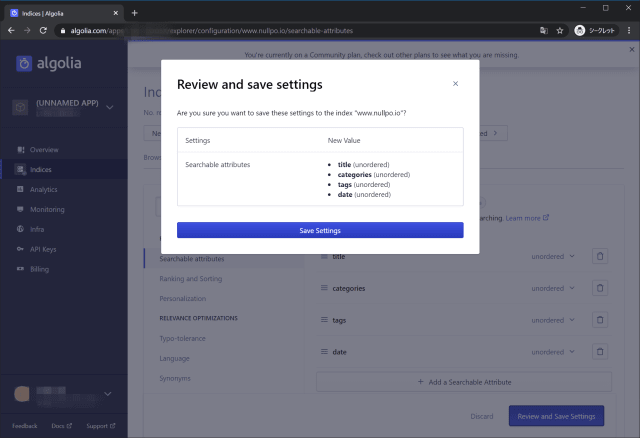Click the Indices icon in the sidebar
The height and width of the screenshot is (438, 640).
pyautogui.click(x=20, y=169)
